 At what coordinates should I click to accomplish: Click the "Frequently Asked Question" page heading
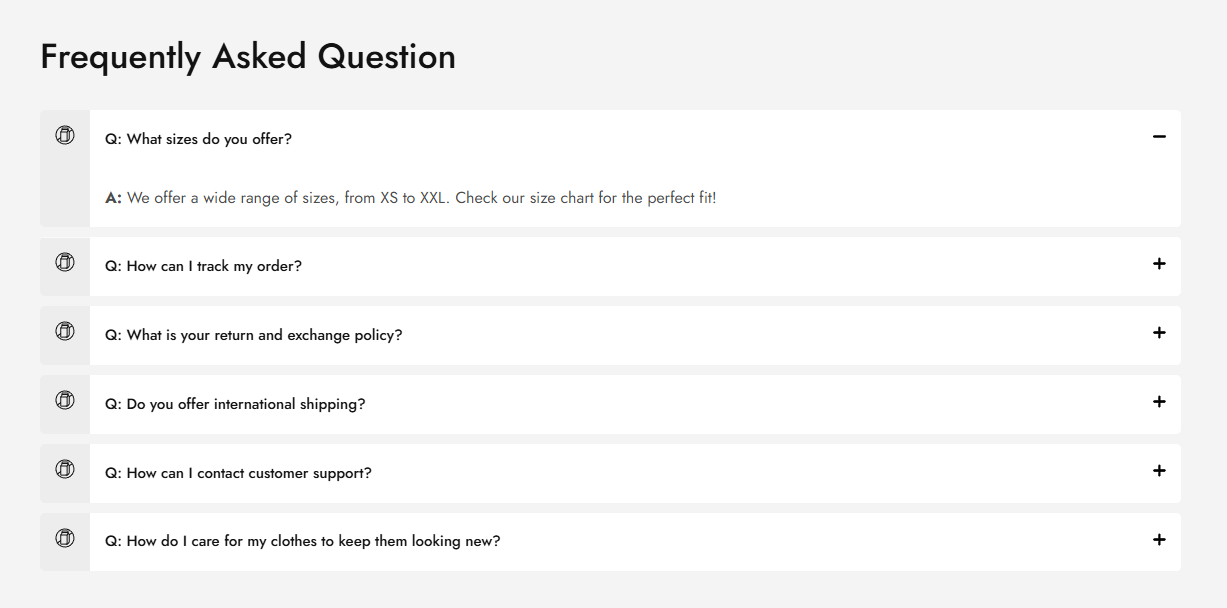pyautogui.click(x=247, y=57)
